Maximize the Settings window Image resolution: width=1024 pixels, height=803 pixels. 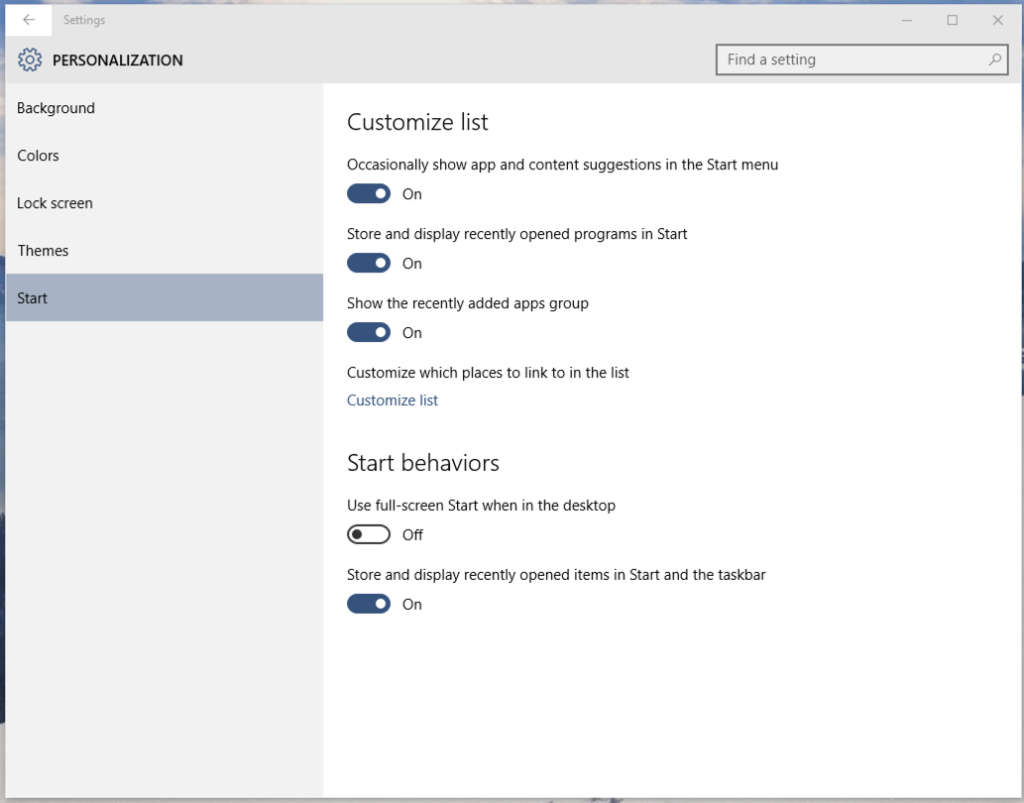pos(952,20)
